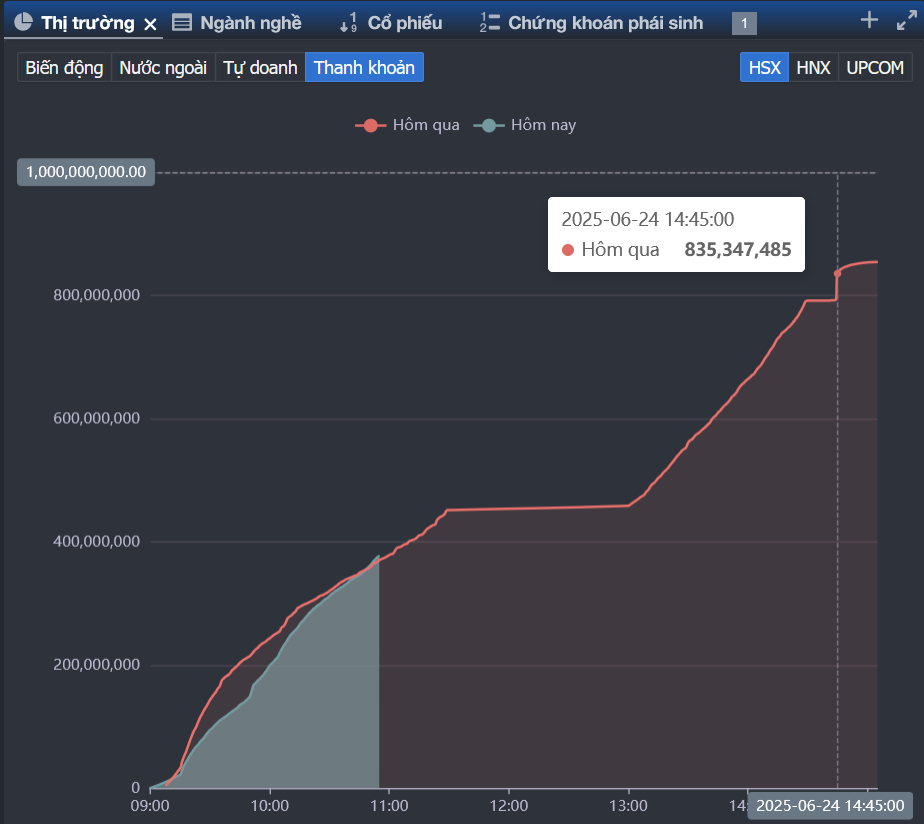Show the Biến động view

click(64, 68)
